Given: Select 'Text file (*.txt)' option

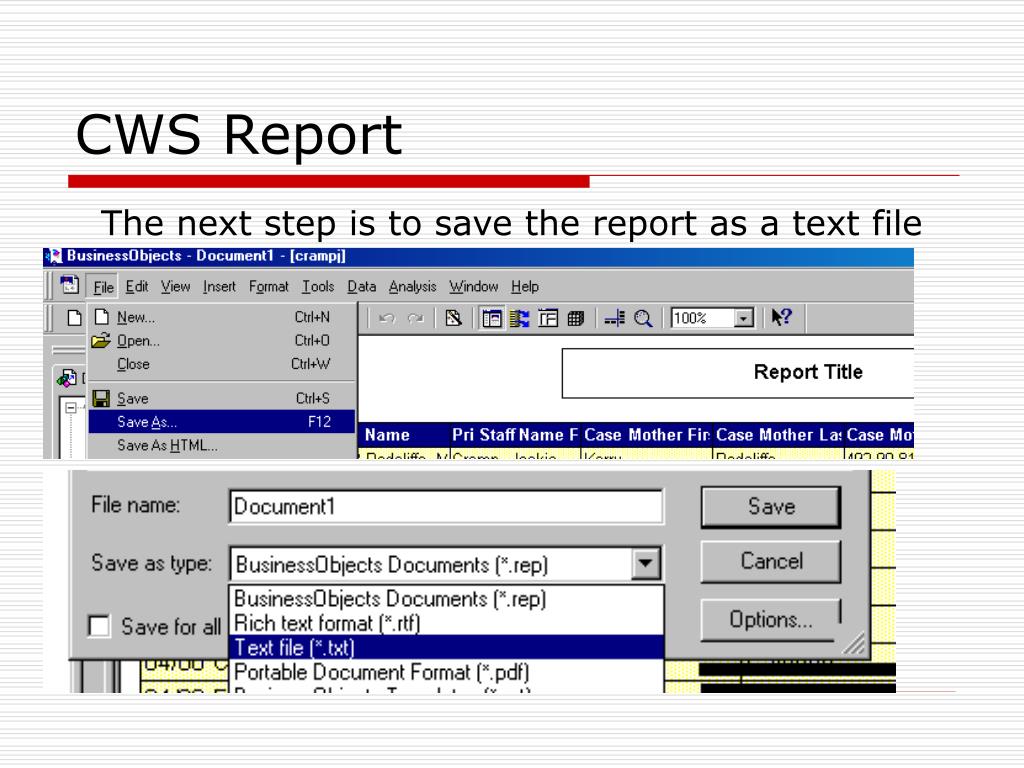Looking at the screenshot, I should [447, 647].
